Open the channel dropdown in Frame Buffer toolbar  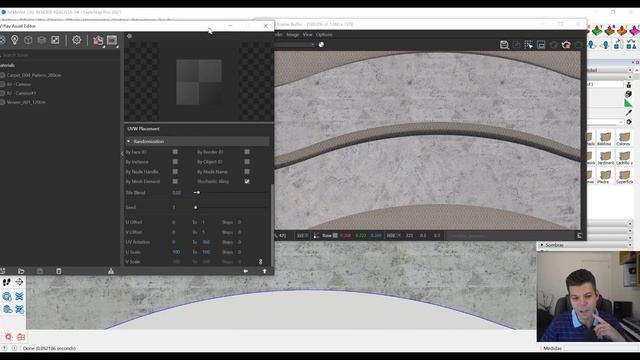pos(294,44)
